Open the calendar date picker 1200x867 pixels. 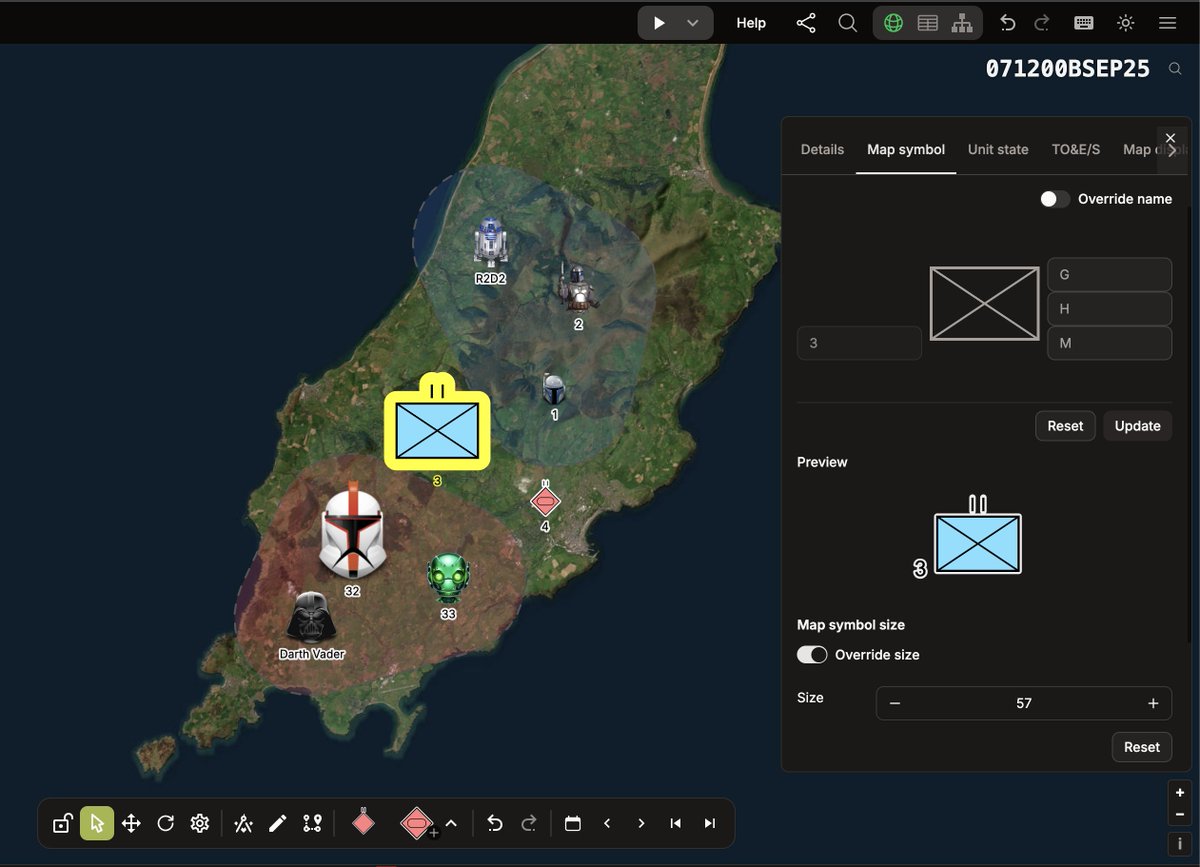coord(573,823)
